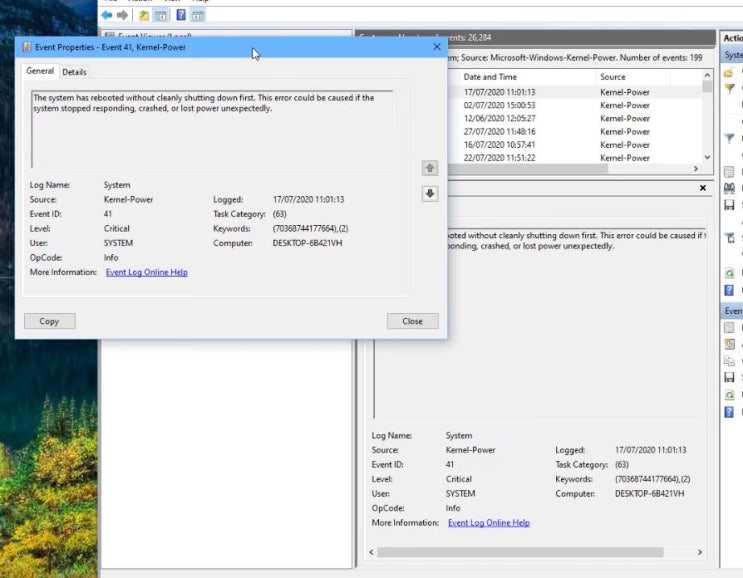Viewport: 743px width, 578px height.
Task: Click the Kernel-Power source value in the dialog
Action: (x=128, y=199)
